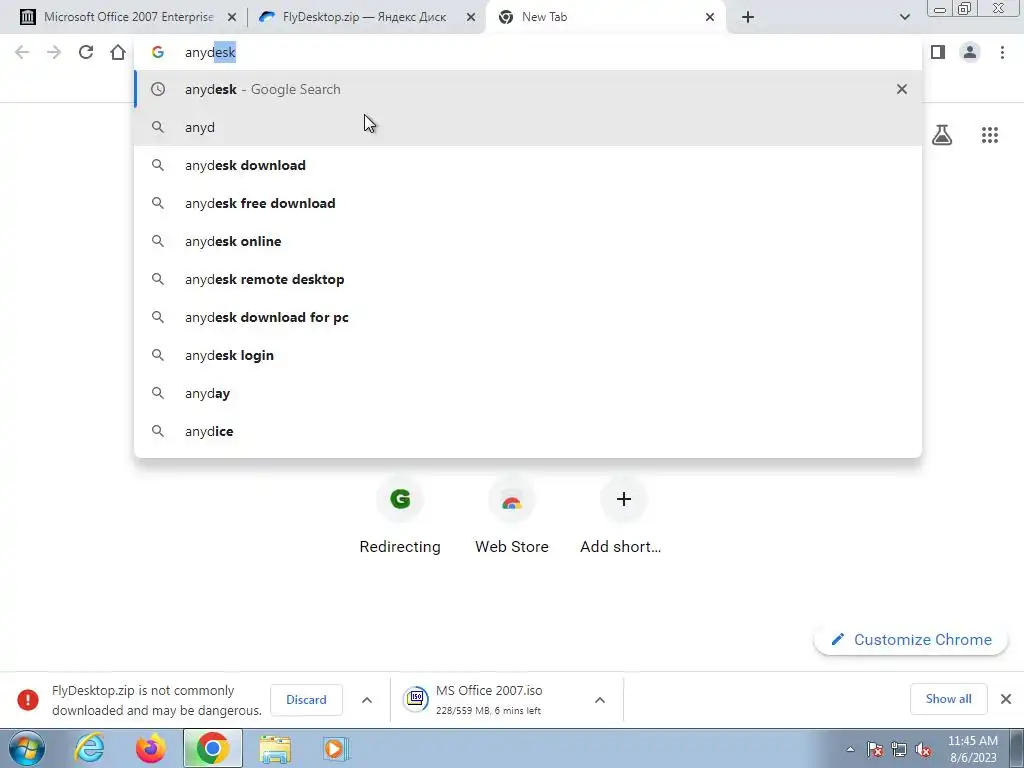Viewport: 1024px width, 768px height.
Task: Click Show desktop strip beside the clock
Action: [x=1016, y=748]
